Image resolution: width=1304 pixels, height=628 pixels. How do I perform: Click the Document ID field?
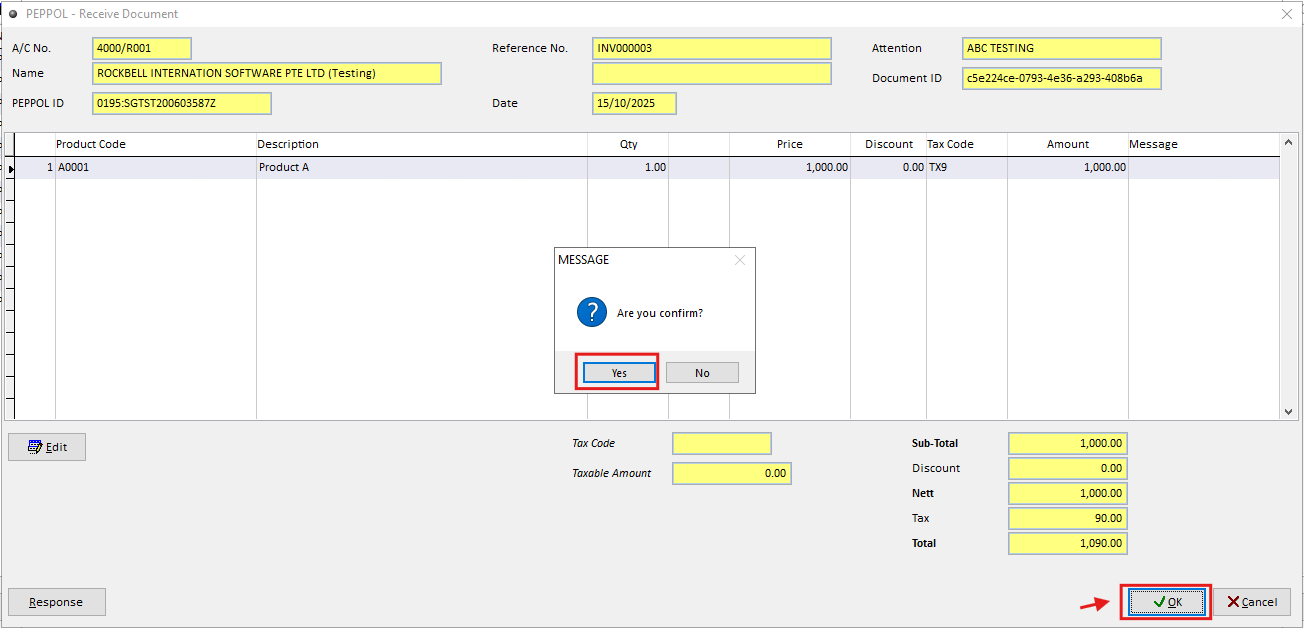[x=1062, y=78]
